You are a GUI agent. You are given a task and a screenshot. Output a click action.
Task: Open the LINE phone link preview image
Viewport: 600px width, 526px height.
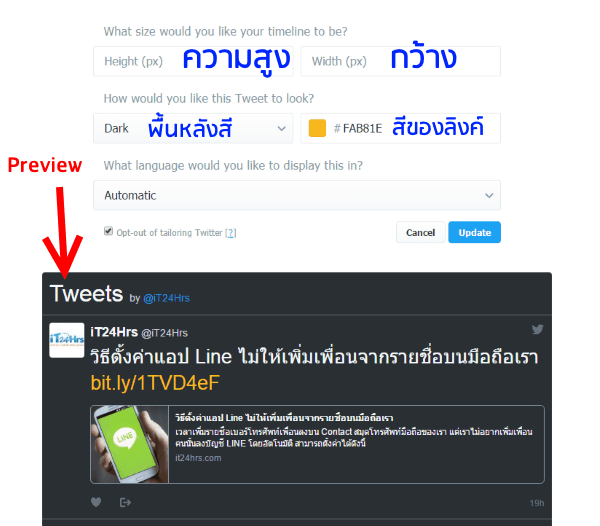130,444
